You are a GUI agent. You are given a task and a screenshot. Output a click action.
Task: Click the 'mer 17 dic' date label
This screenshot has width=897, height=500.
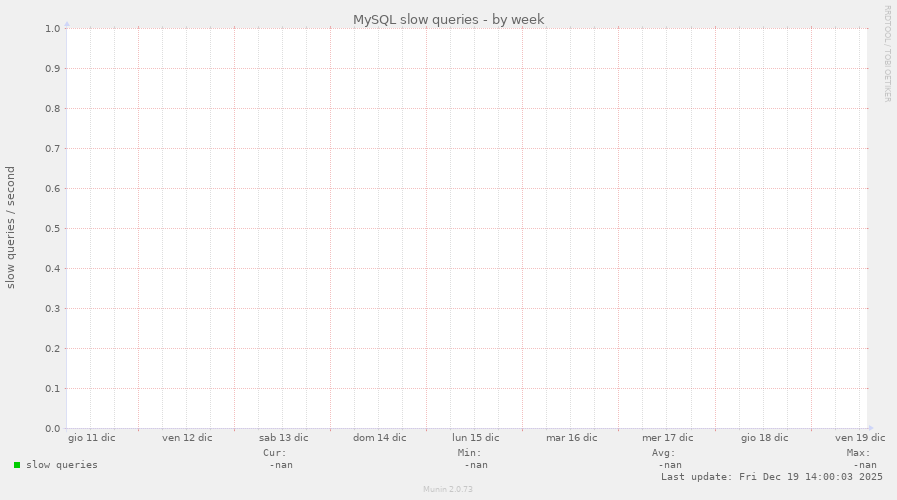click(668, 438)
